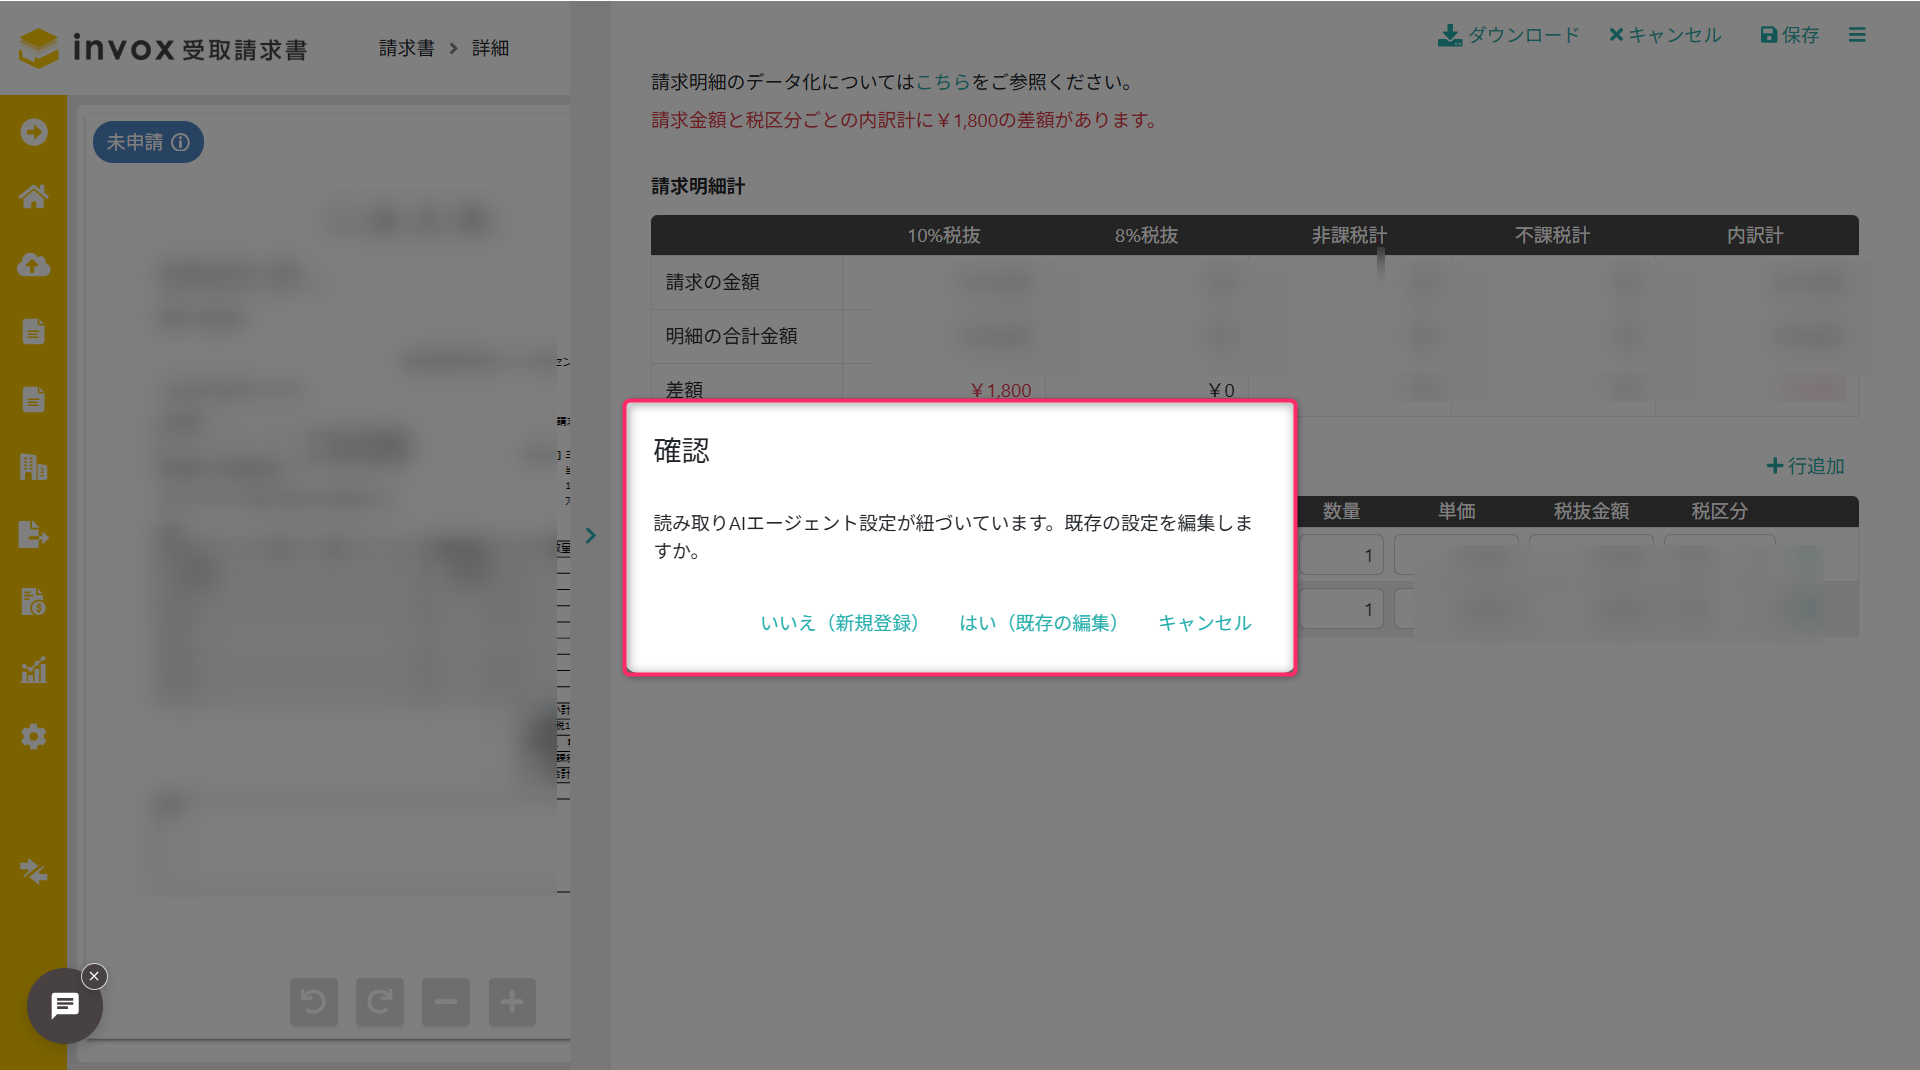Click the 非課税計 column header

click(x=1350, y=235)
